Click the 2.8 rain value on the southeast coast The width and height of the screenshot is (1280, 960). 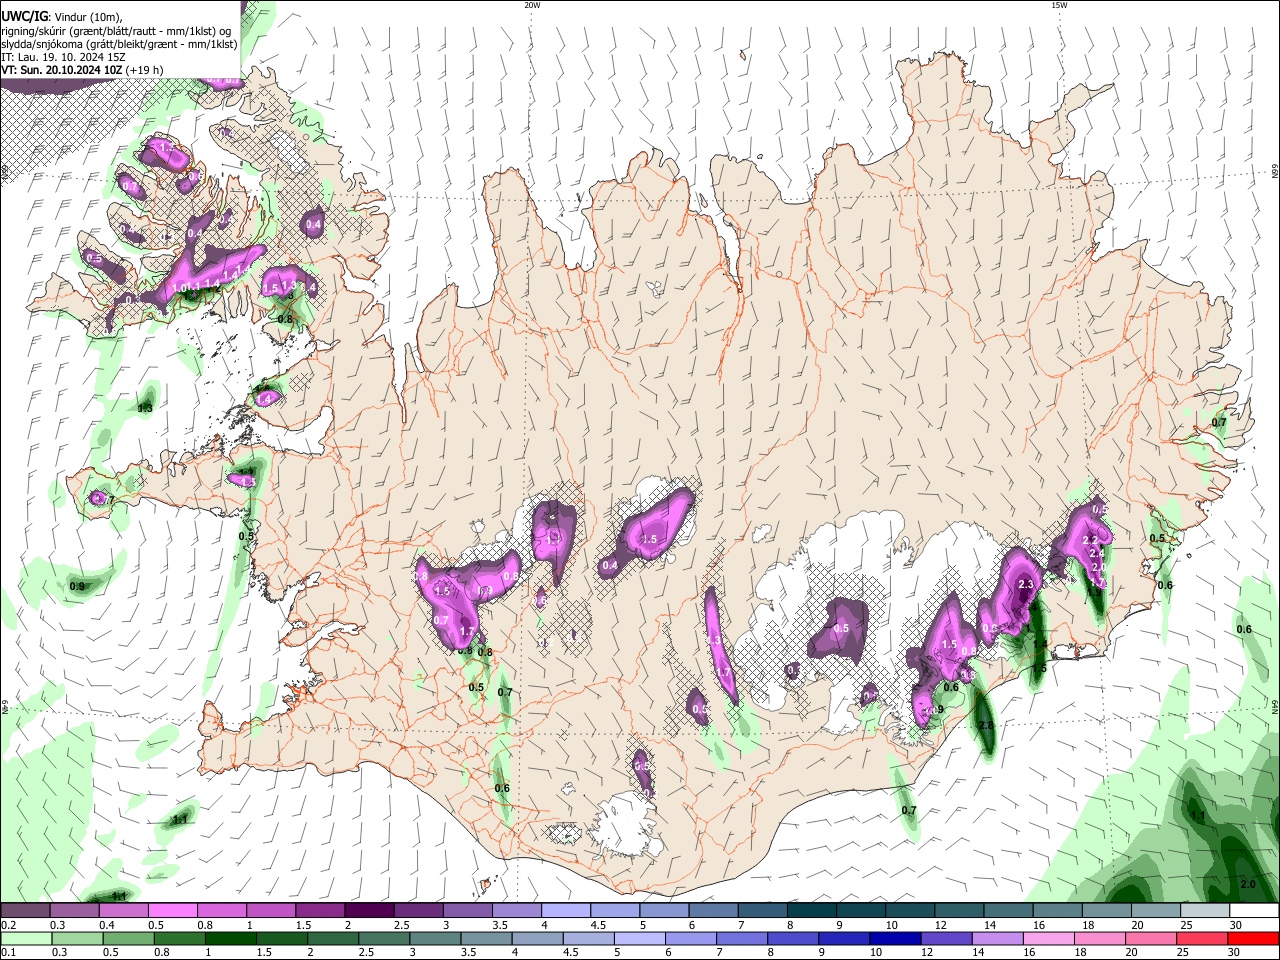coord(986,725)
